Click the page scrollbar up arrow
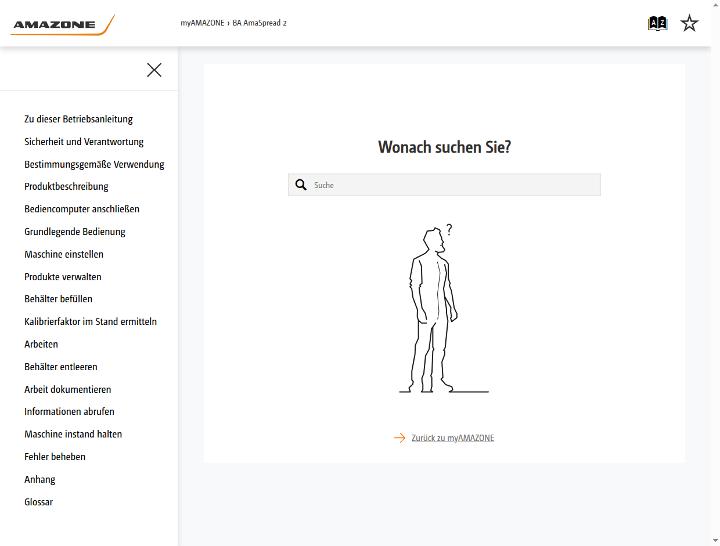Image resolution: width=720 pixels, height=546 pixels. coord(716,4)
